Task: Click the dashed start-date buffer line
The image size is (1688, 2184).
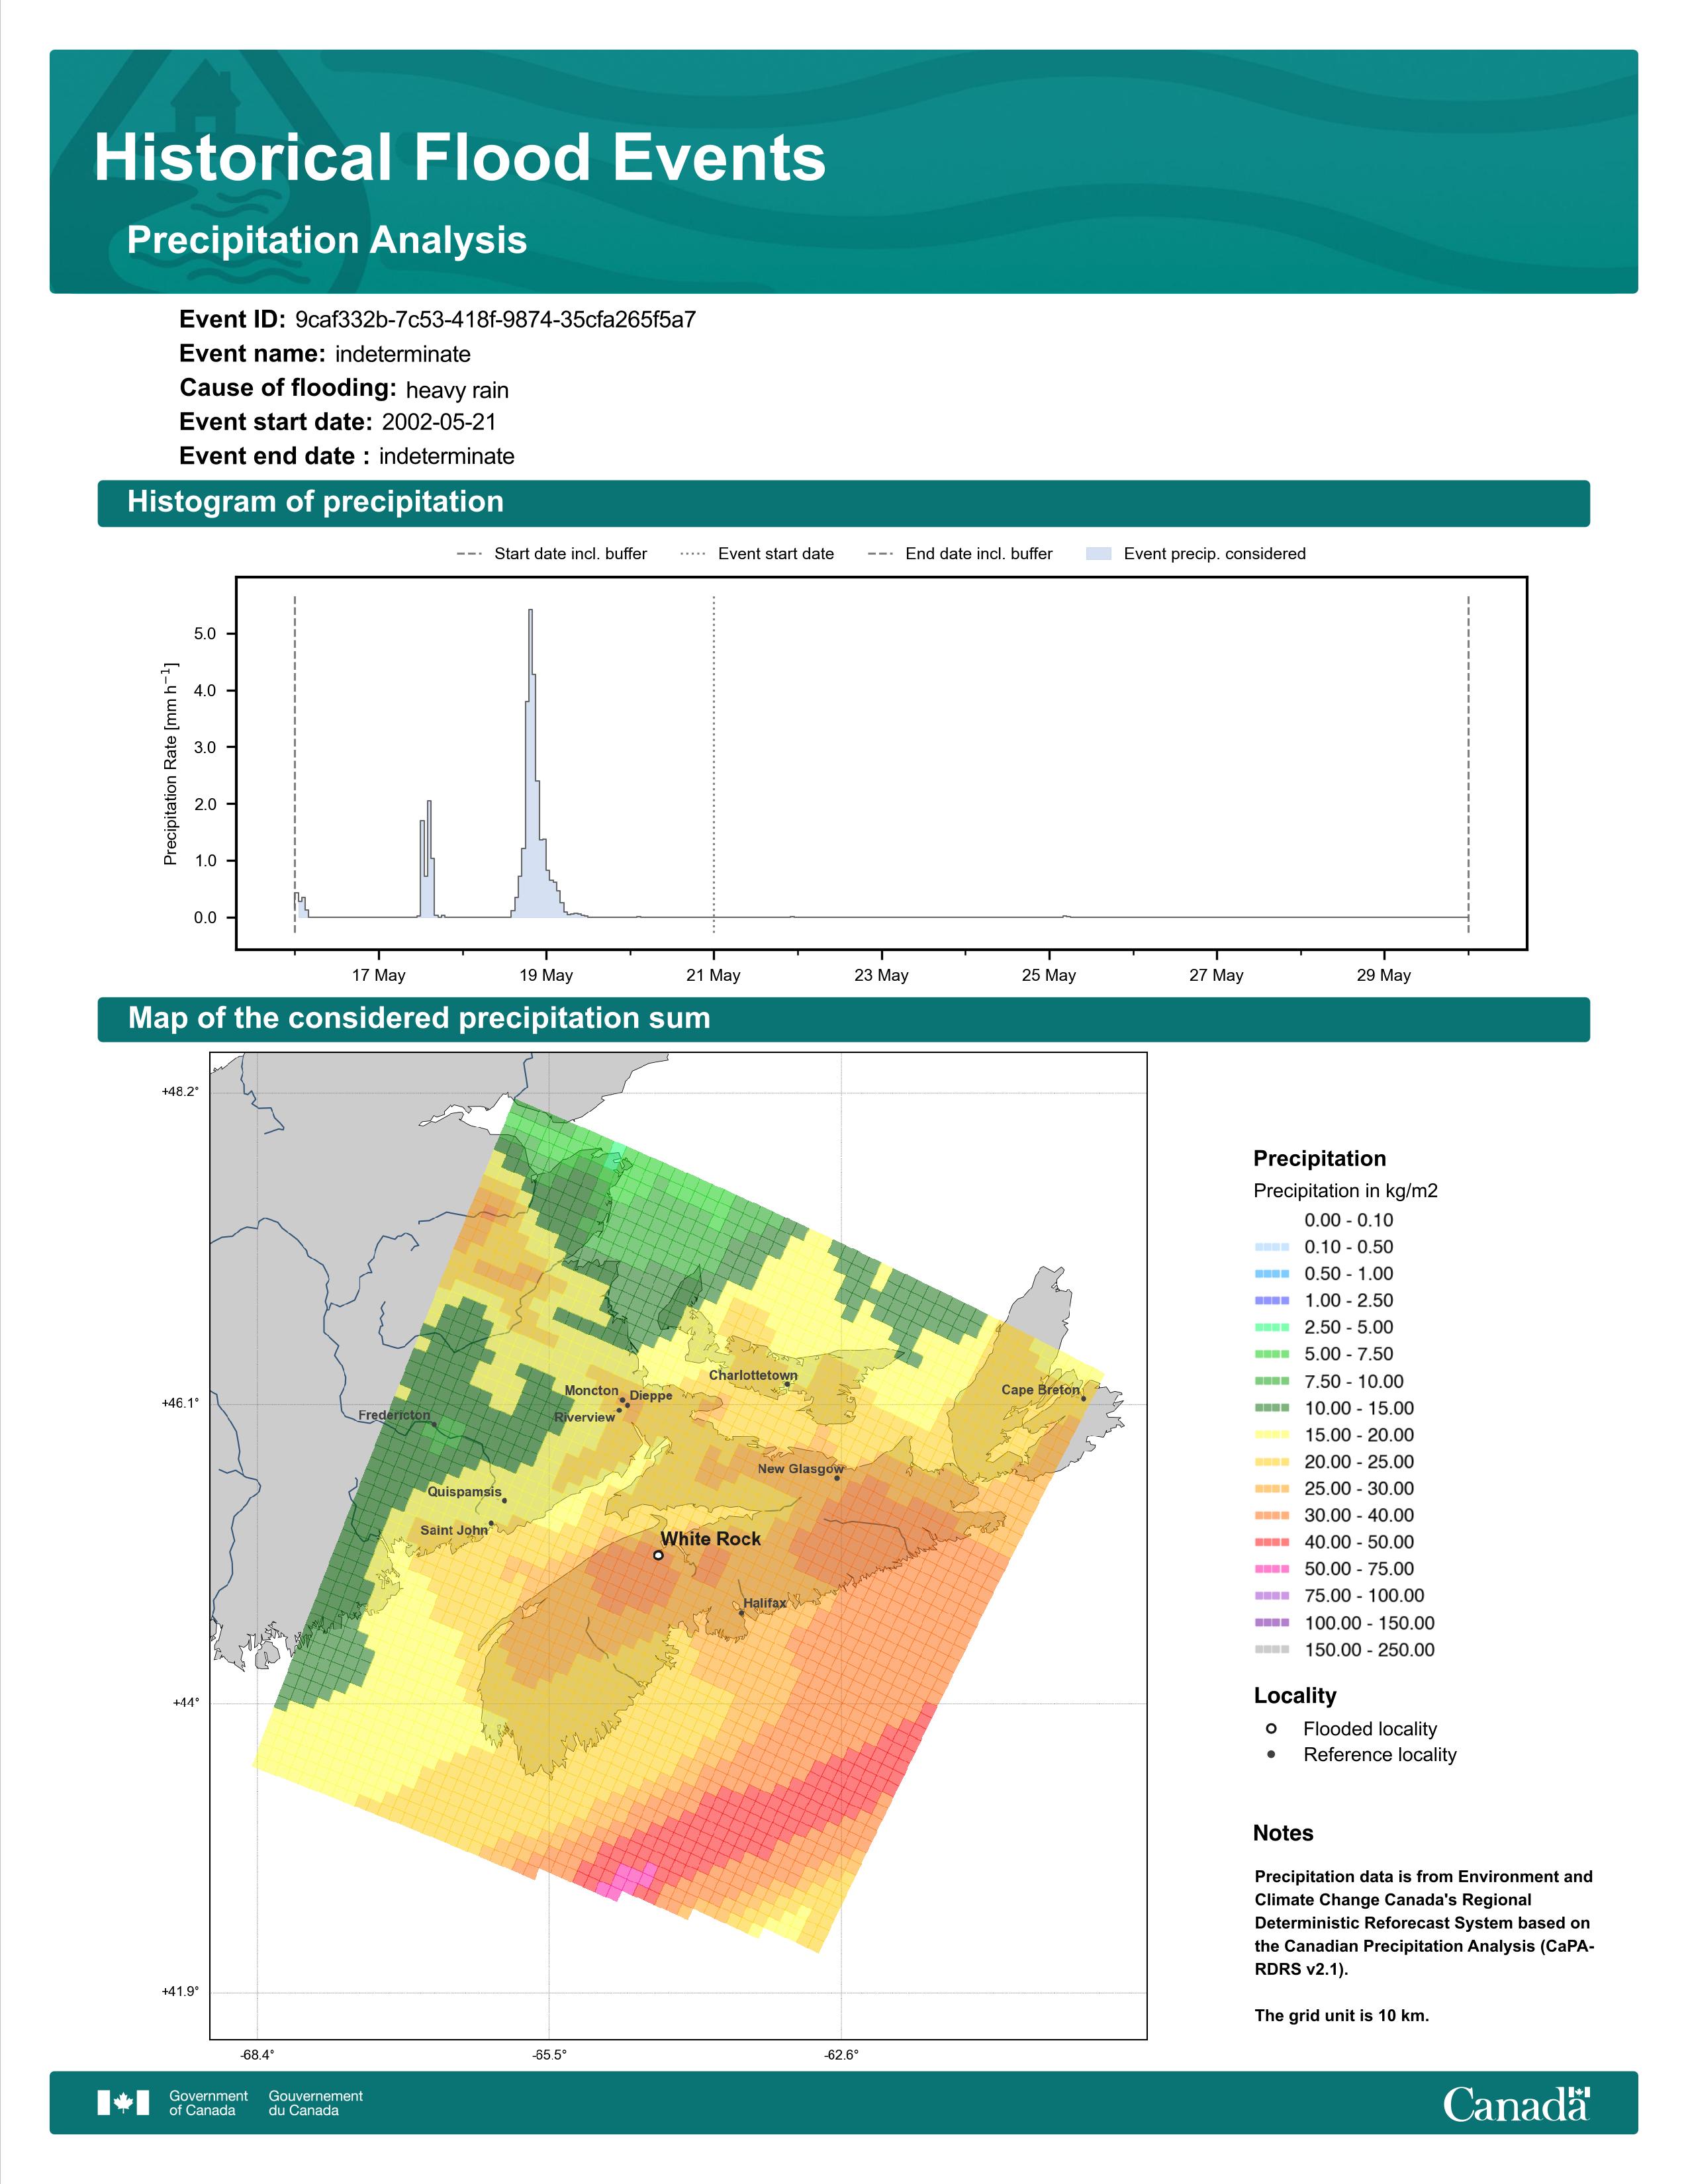Action: 295,764
